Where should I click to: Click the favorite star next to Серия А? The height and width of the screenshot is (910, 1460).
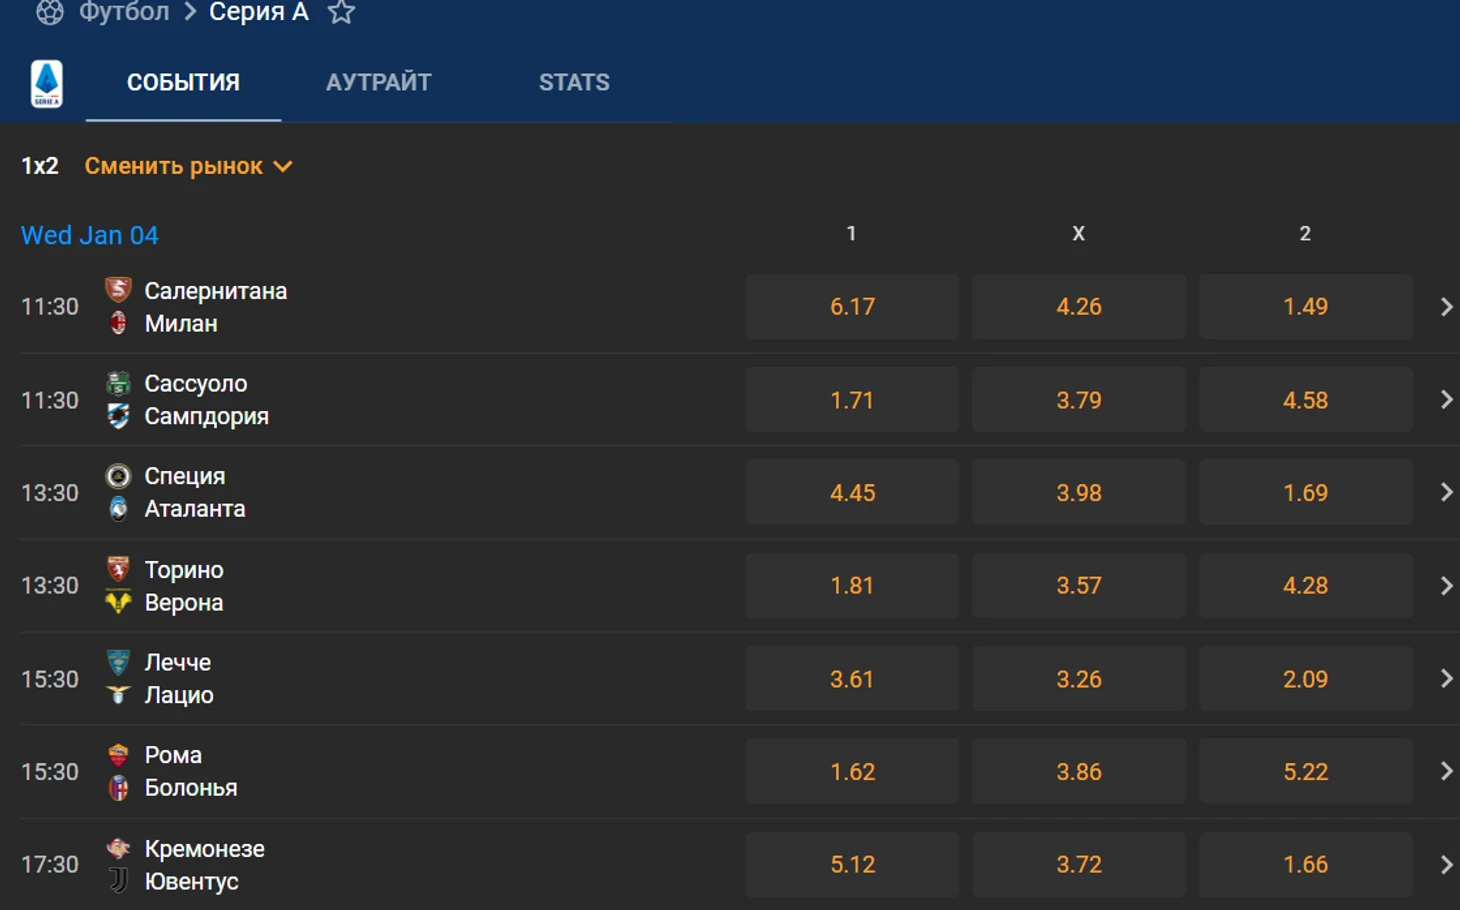pyautogui.click(x=341, y=13)
